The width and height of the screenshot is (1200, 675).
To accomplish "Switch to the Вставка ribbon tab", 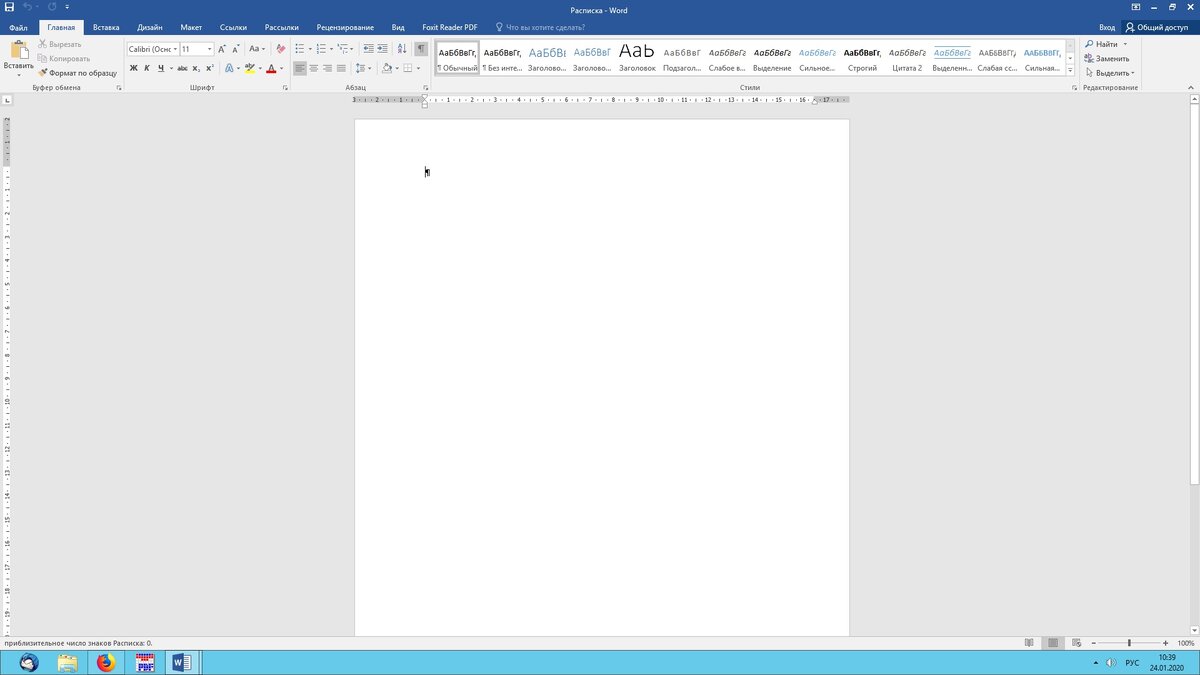I will (x=106, y=27).
